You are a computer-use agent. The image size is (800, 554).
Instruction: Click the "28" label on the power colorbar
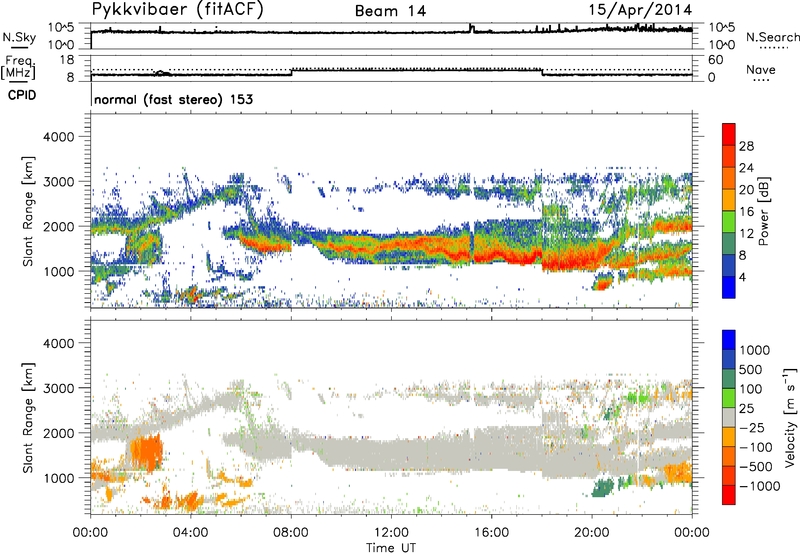746,146
